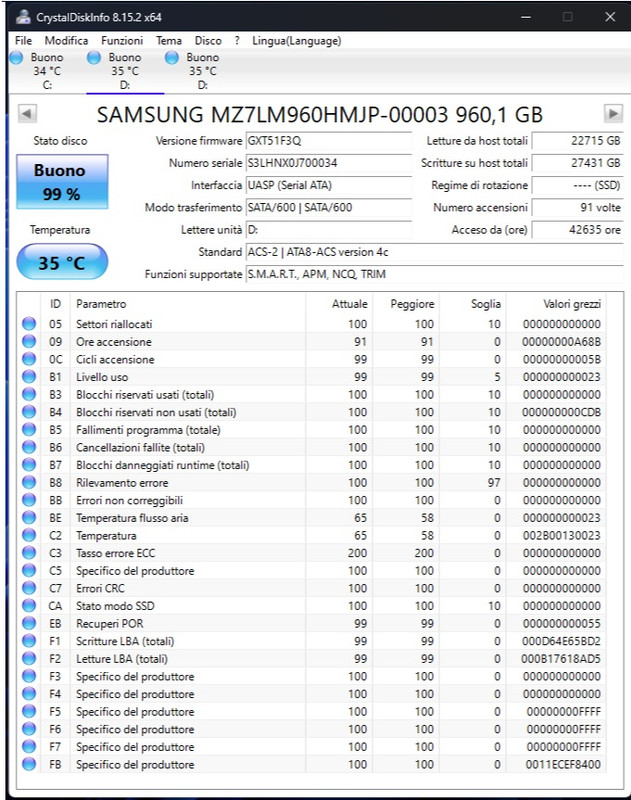Click the Buono 99 % health status button
Image resolution: width=631 pixels, height=800 pixels.
[62, 182]
